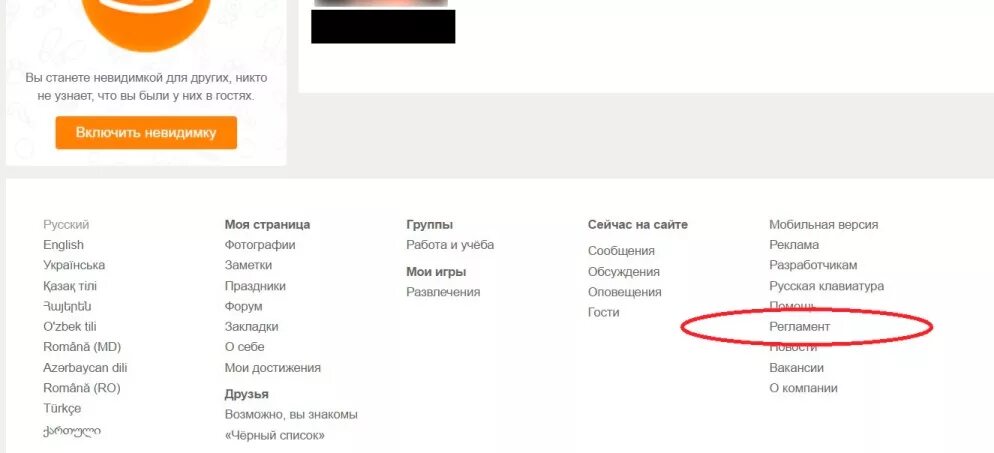Image resolution: width=994 pixels, height=453 pixels.
Task: Open Фотографии link
Action: [x=260, y=245]
